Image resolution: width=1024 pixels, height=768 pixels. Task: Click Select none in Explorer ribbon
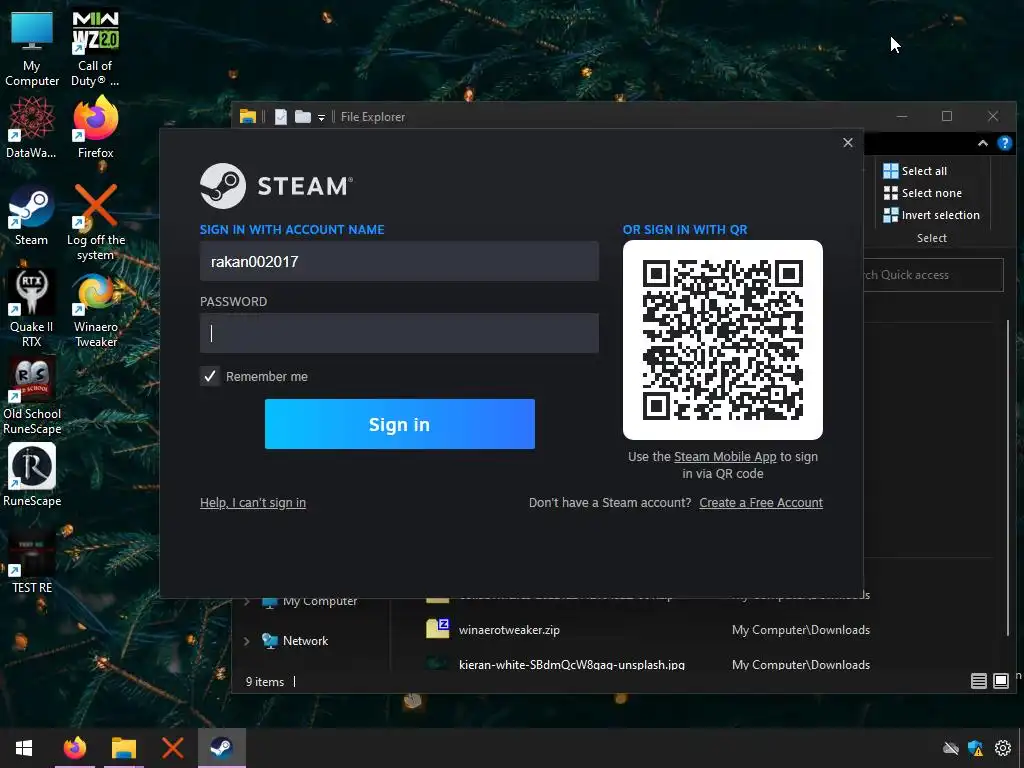(x=922, y=193)
